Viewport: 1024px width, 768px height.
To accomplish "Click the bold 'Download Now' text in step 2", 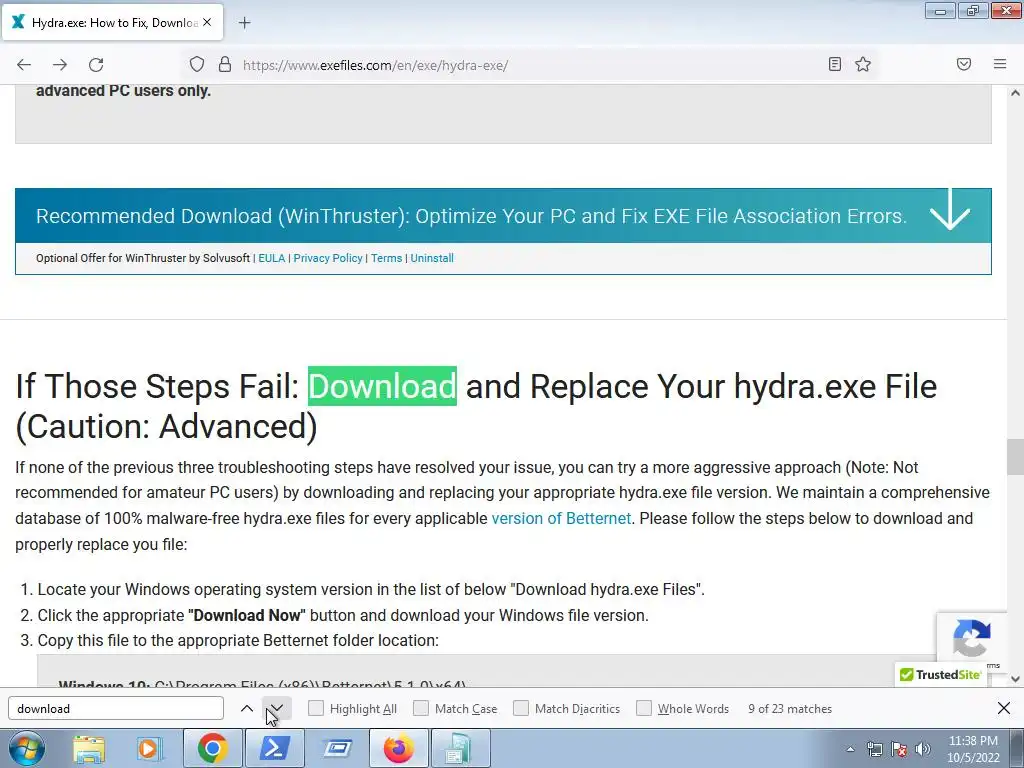I will point(247,615).
